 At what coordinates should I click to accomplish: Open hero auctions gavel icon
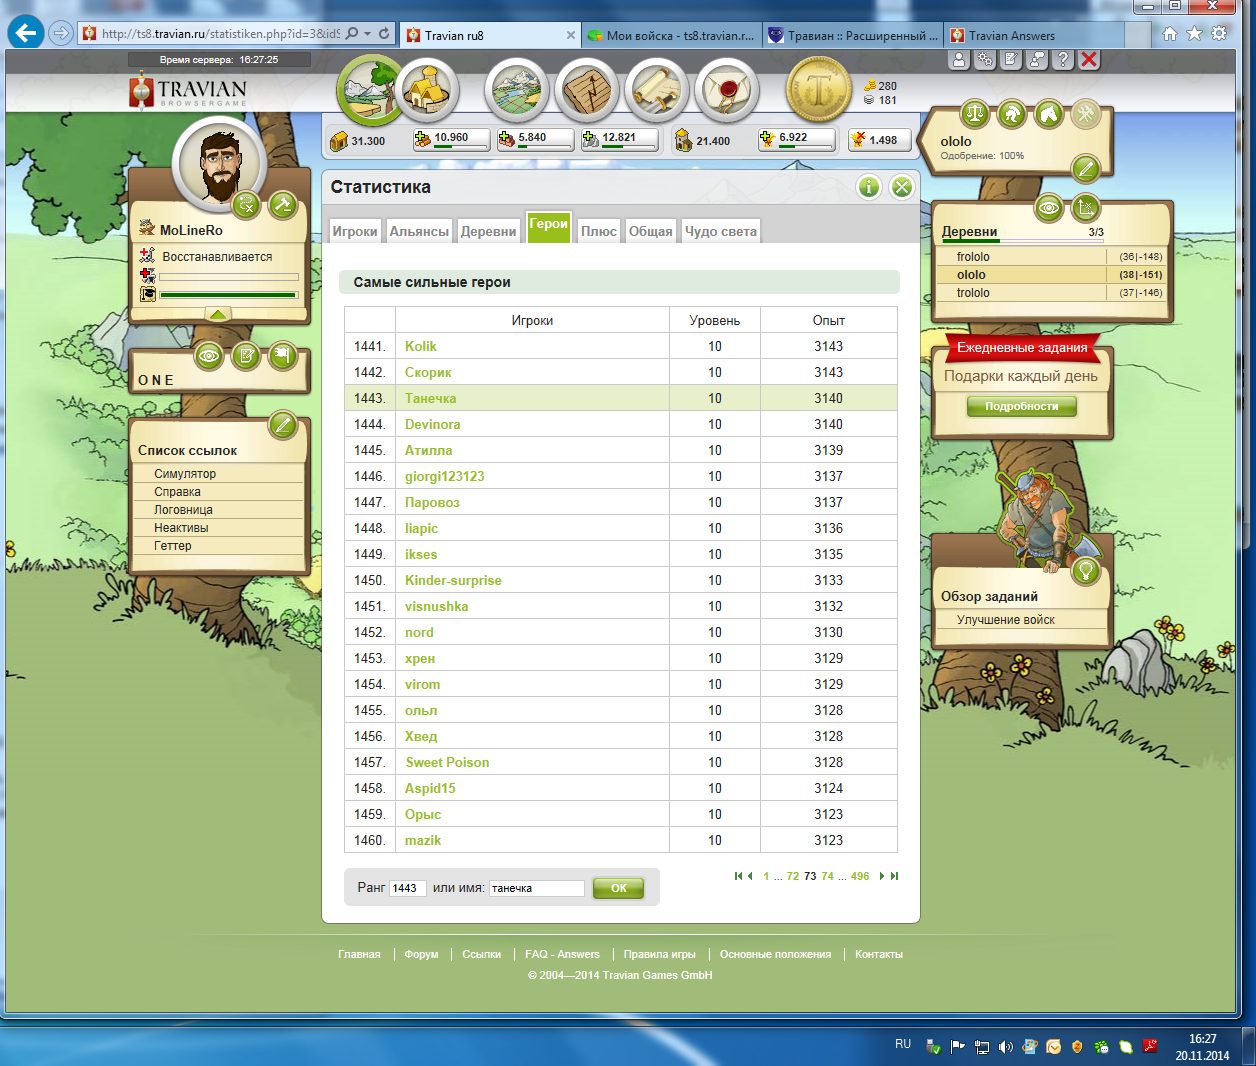(x=282, y=205)
